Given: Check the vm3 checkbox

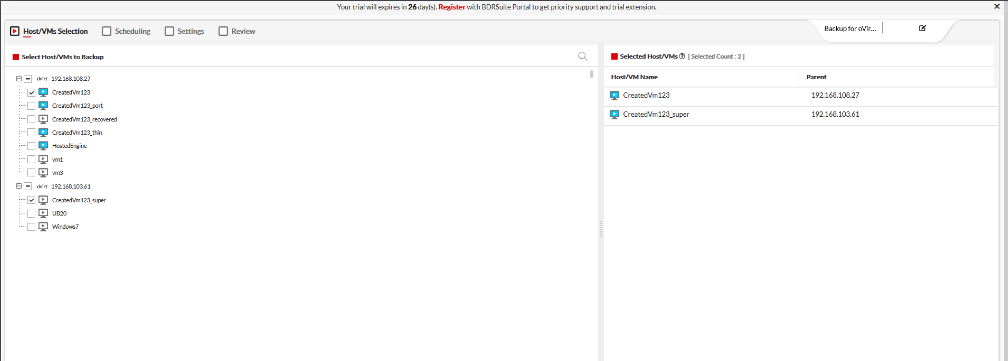Looking at the screenshot, I should pyautogui.click(x=31, y=173).
